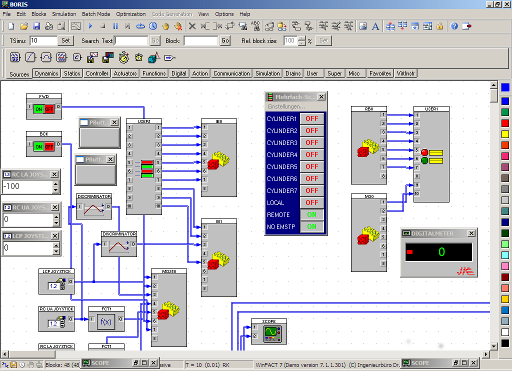The height and width of the screenshot is (371, 512).
Task: Delete the selection with the X icon
Action: tap(192, 26)
